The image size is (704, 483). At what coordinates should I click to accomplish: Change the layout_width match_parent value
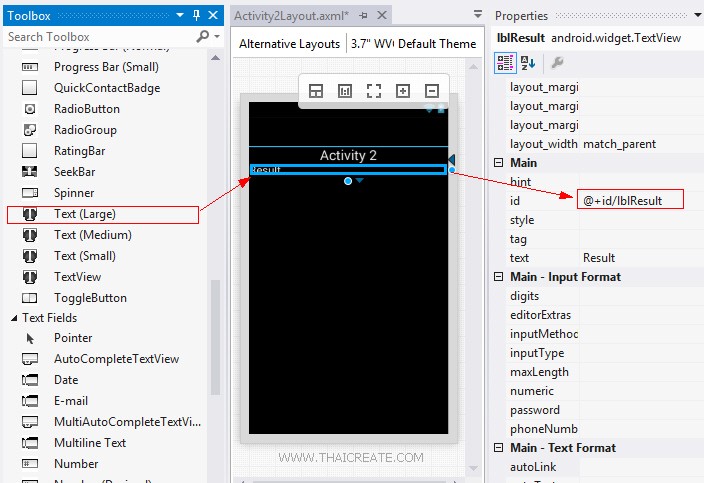641,144
